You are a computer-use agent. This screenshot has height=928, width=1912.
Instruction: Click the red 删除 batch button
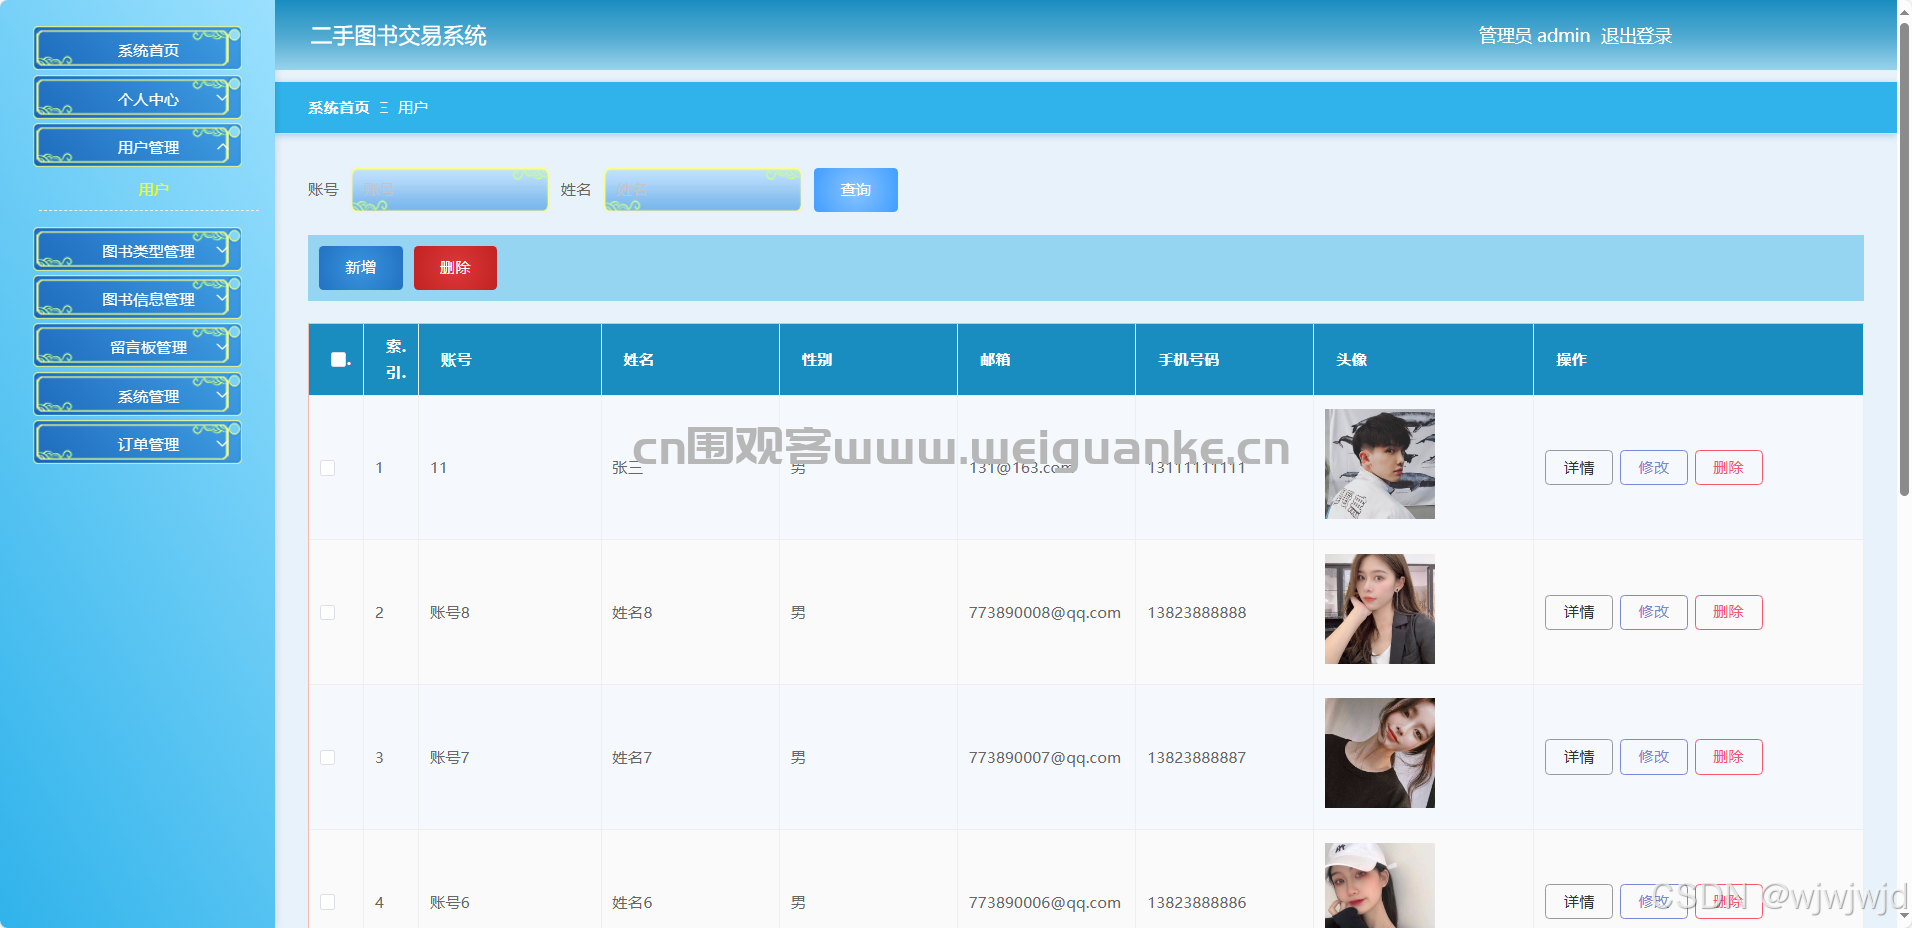(455, 268)
